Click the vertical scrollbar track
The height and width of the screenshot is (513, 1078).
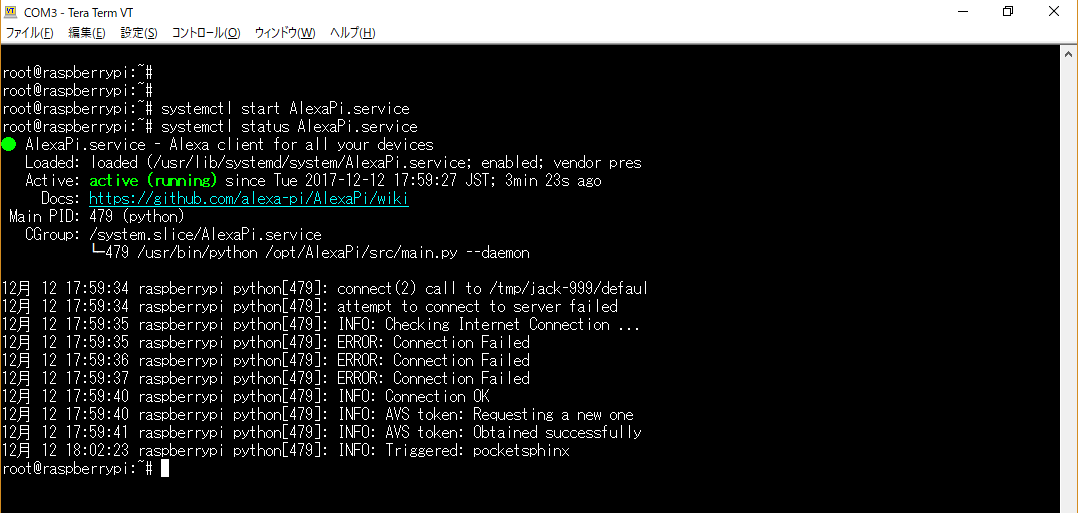click(1069, 285)
